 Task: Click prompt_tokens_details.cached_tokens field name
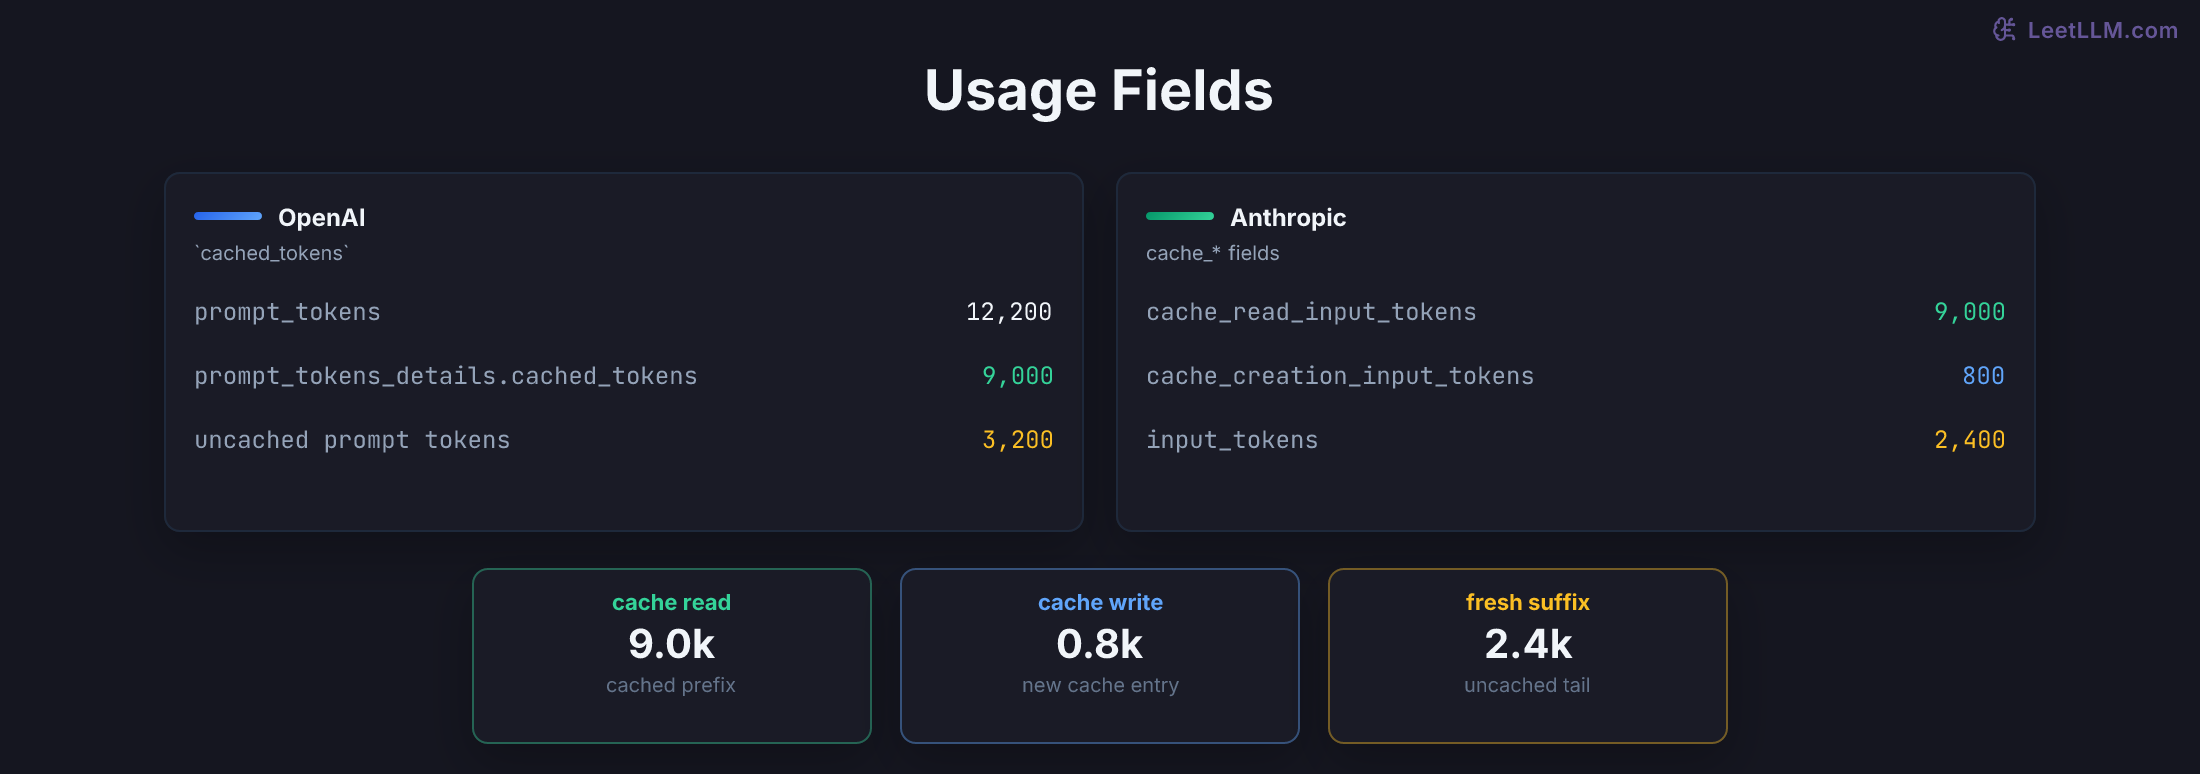tap(446, 376)
